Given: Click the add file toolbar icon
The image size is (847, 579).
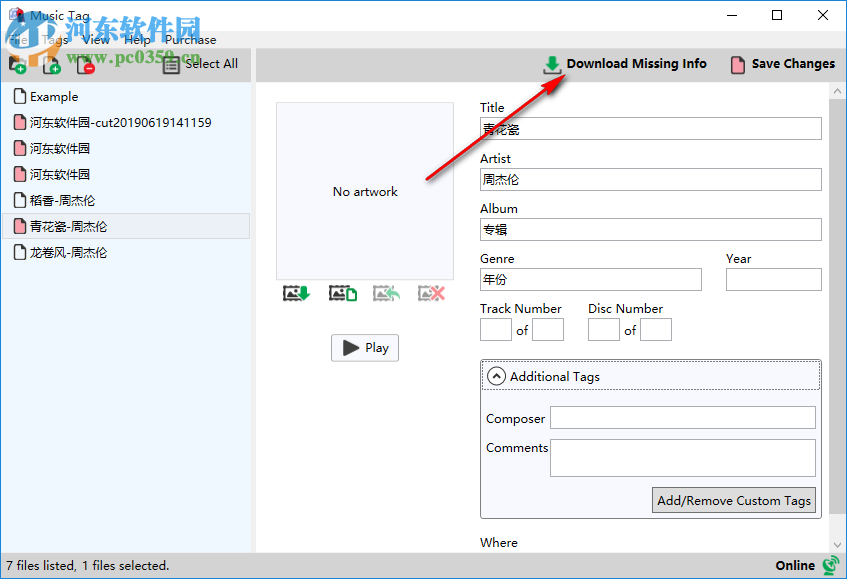Looking at the screenshot, I should tap(51, 65).
